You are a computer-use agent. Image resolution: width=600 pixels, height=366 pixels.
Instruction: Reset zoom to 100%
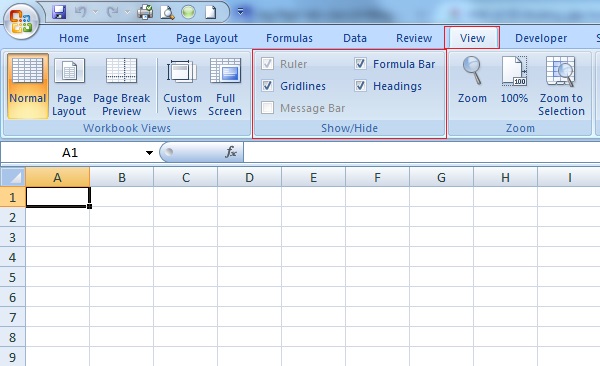click(514, 80)
